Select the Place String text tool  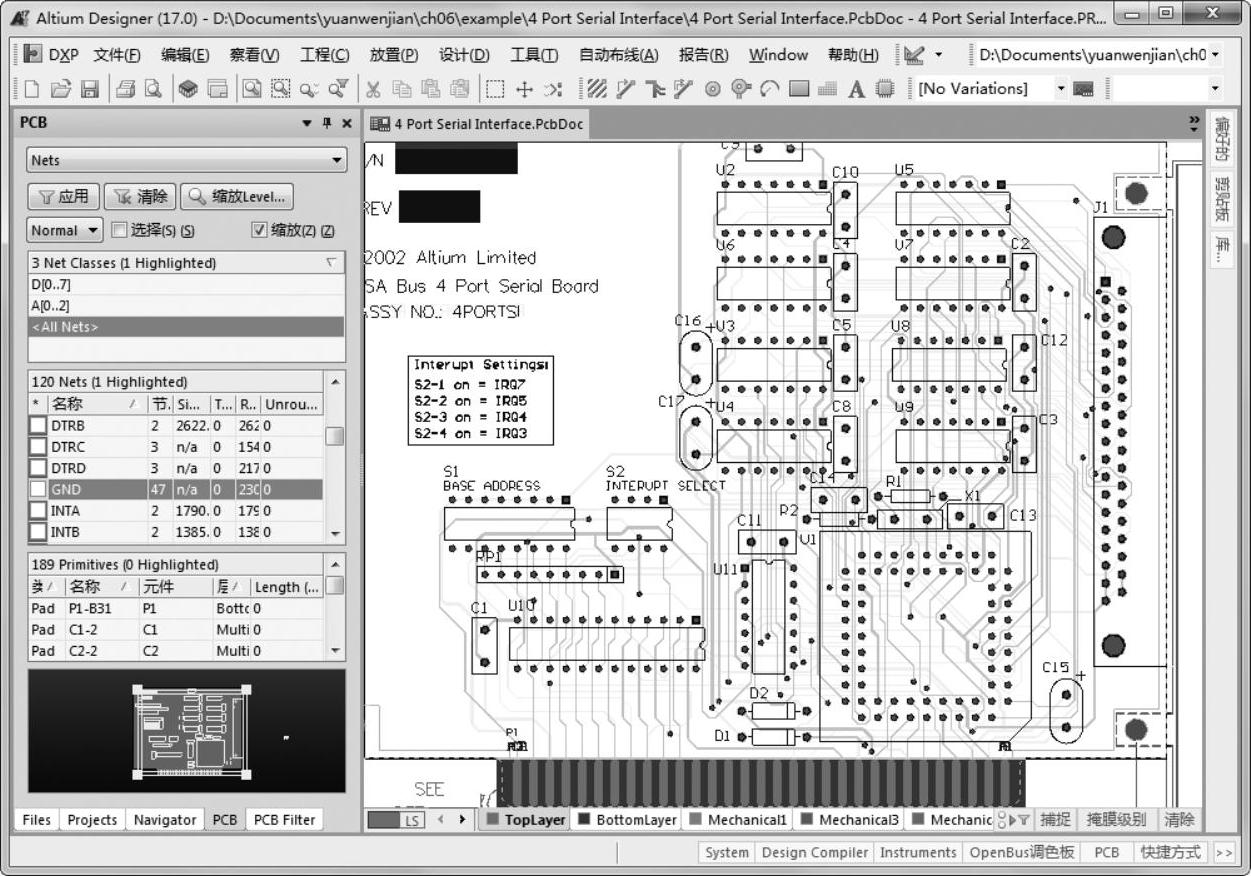point(856,89)
